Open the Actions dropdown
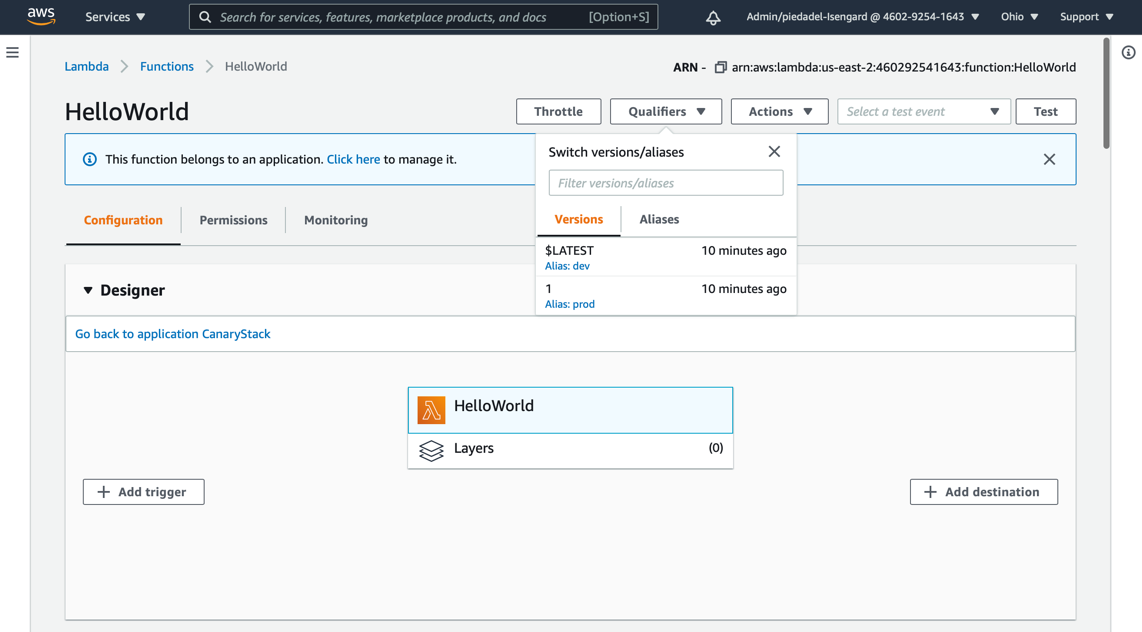Image resolution: width=1142 pixels, height=632 pixels. click(779, 111)
